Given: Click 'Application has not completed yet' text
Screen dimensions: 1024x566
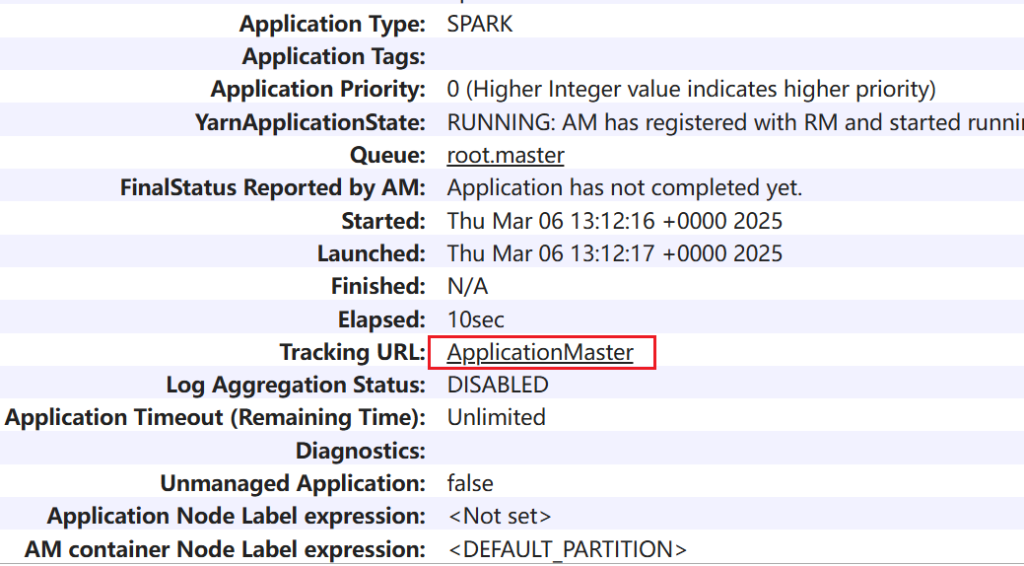Looking at the screenshot, I should pyautogui.click(x=624, y=188).
